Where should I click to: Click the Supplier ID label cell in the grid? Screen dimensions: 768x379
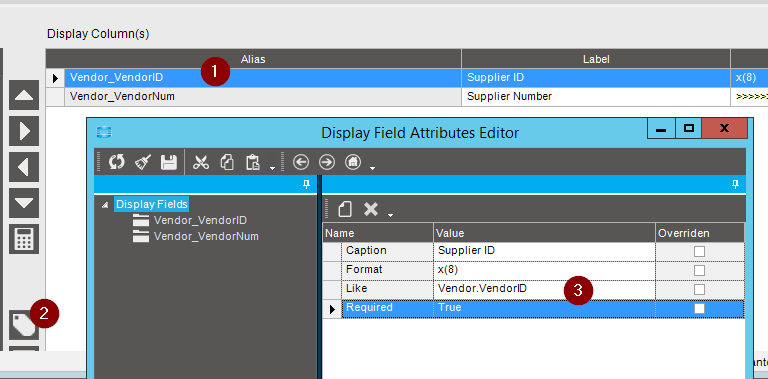pos(596,78)
